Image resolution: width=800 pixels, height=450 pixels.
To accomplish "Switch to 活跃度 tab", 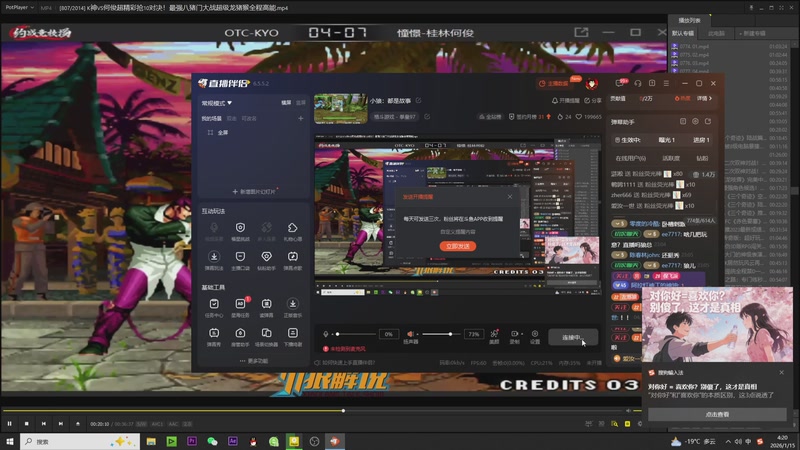I will (x=671, y=158).
